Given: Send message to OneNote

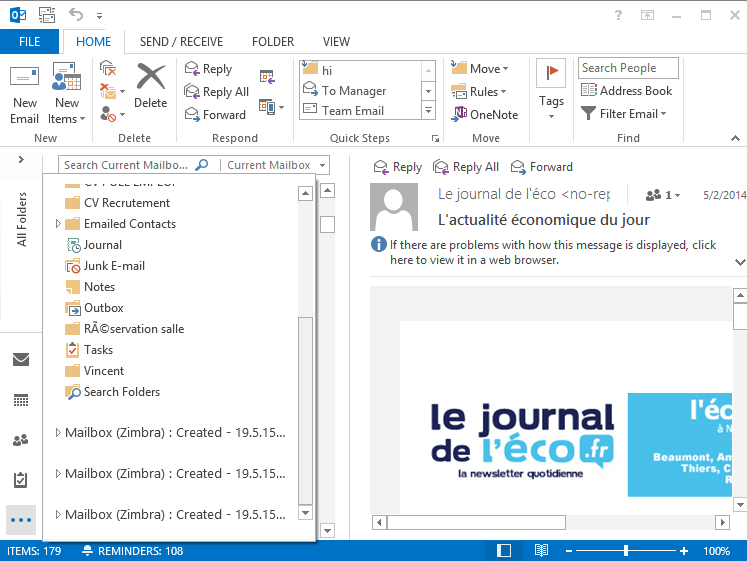Looking at the screenshot, I should point(485,114).
